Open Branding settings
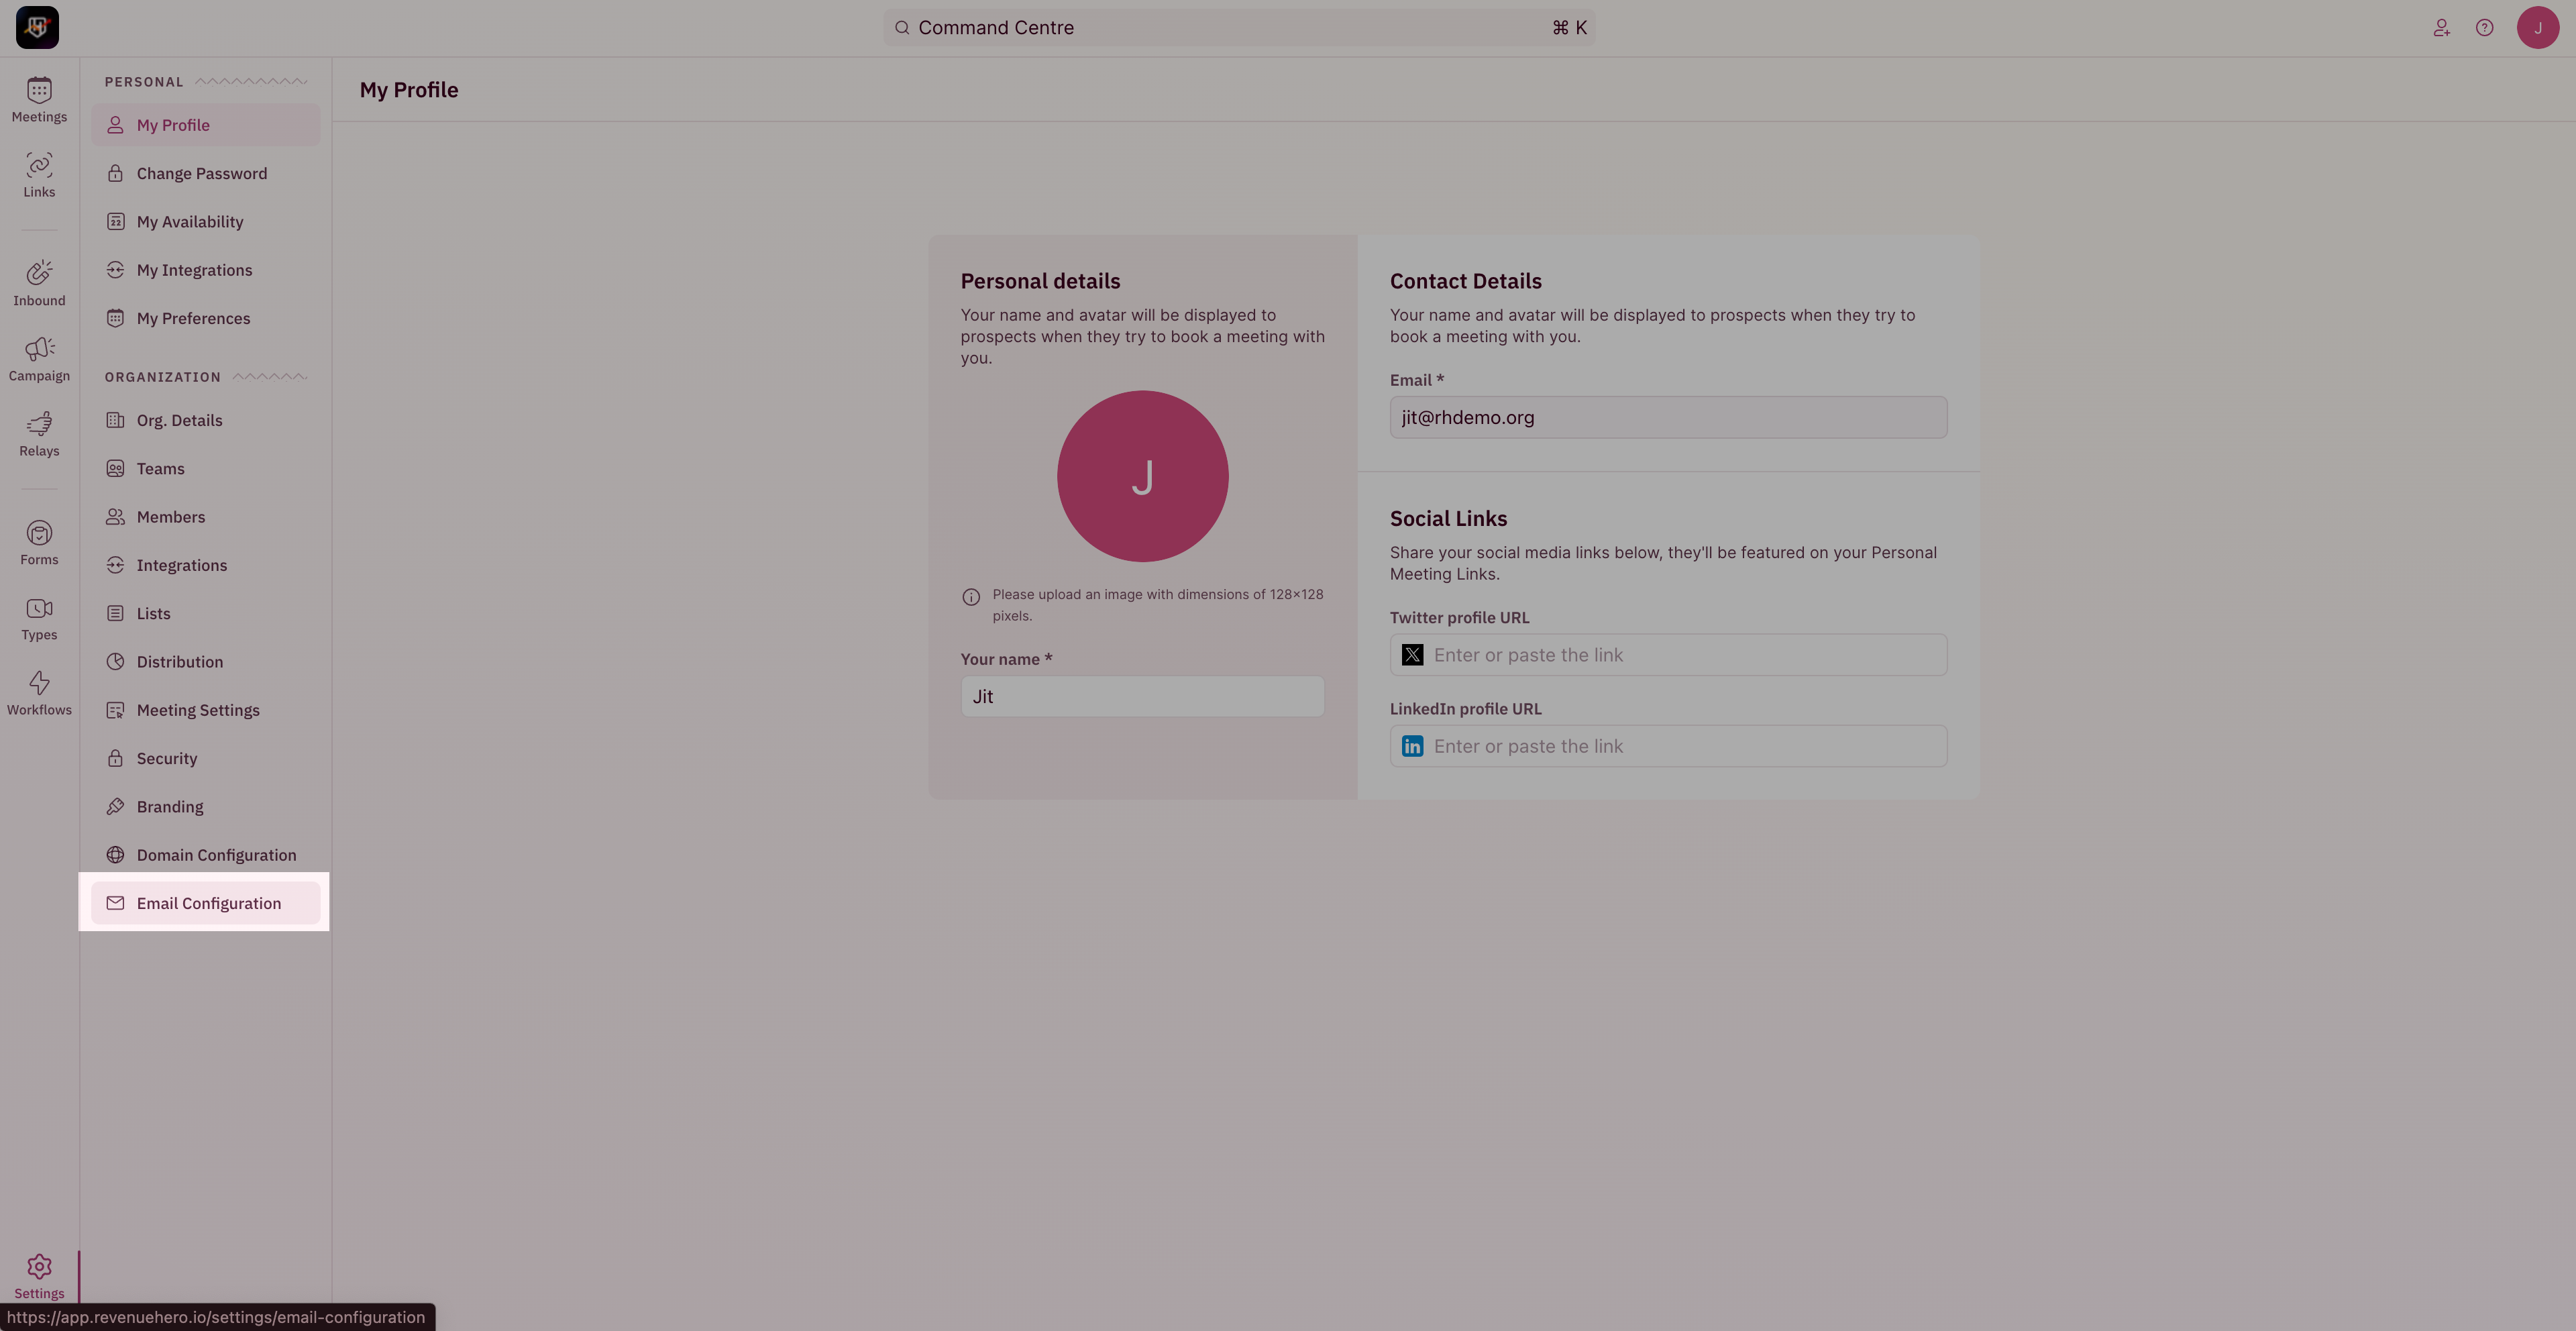This screenshot has height=1331, width=2576. [x=206, y=807]
